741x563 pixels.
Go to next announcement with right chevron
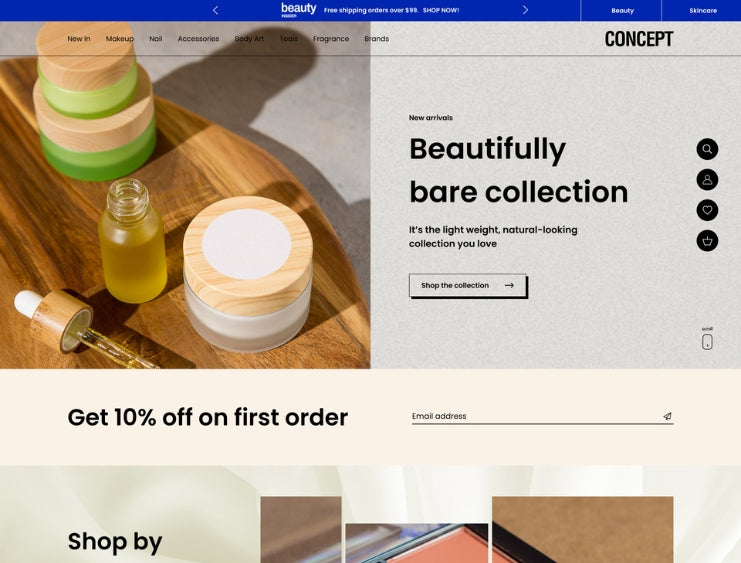point(525,10)
